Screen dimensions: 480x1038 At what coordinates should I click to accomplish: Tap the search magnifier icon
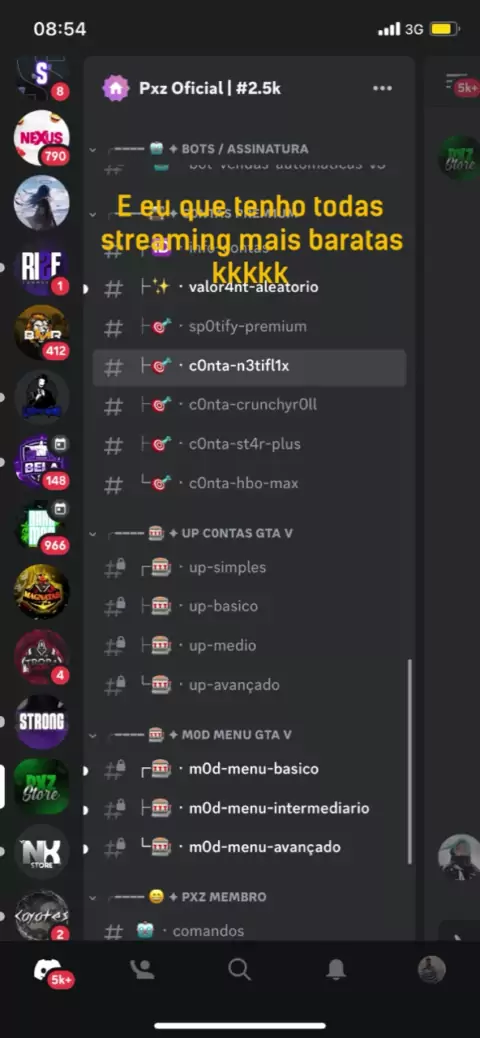click(x=239, y=970)
